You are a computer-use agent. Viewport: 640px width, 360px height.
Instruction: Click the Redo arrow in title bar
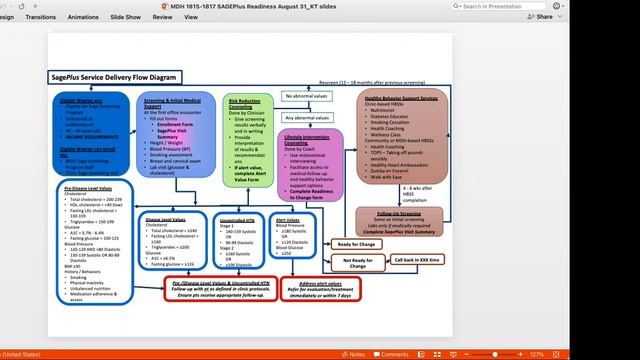click(x=21, y=6)
